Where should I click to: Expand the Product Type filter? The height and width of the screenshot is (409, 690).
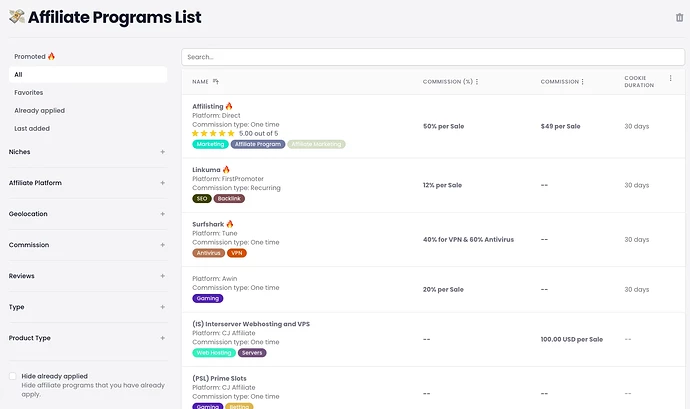coord(162,338)
